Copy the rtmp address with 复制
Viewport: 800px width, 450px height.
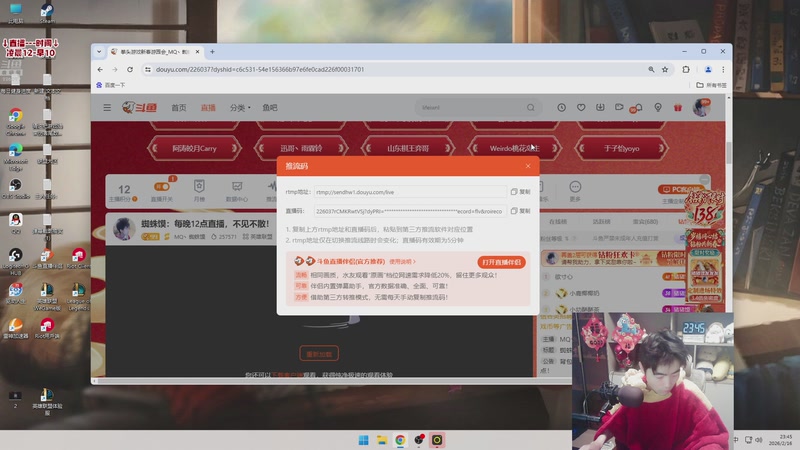click(x=520, y=192)
